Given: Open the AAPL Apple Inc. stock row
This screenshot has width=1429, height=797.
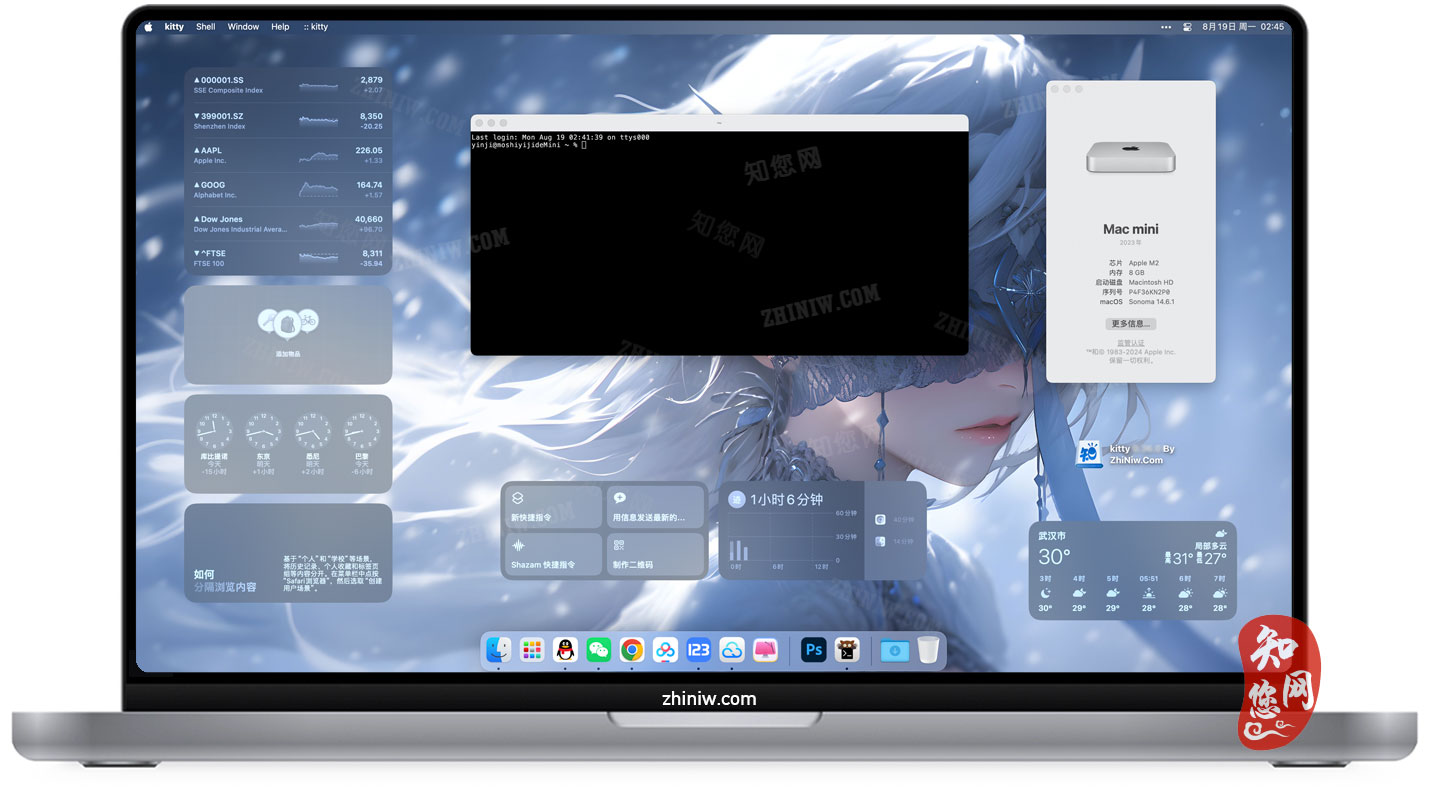Looking at the screenshot, I should pyautogui.click(x=288, y=155).
